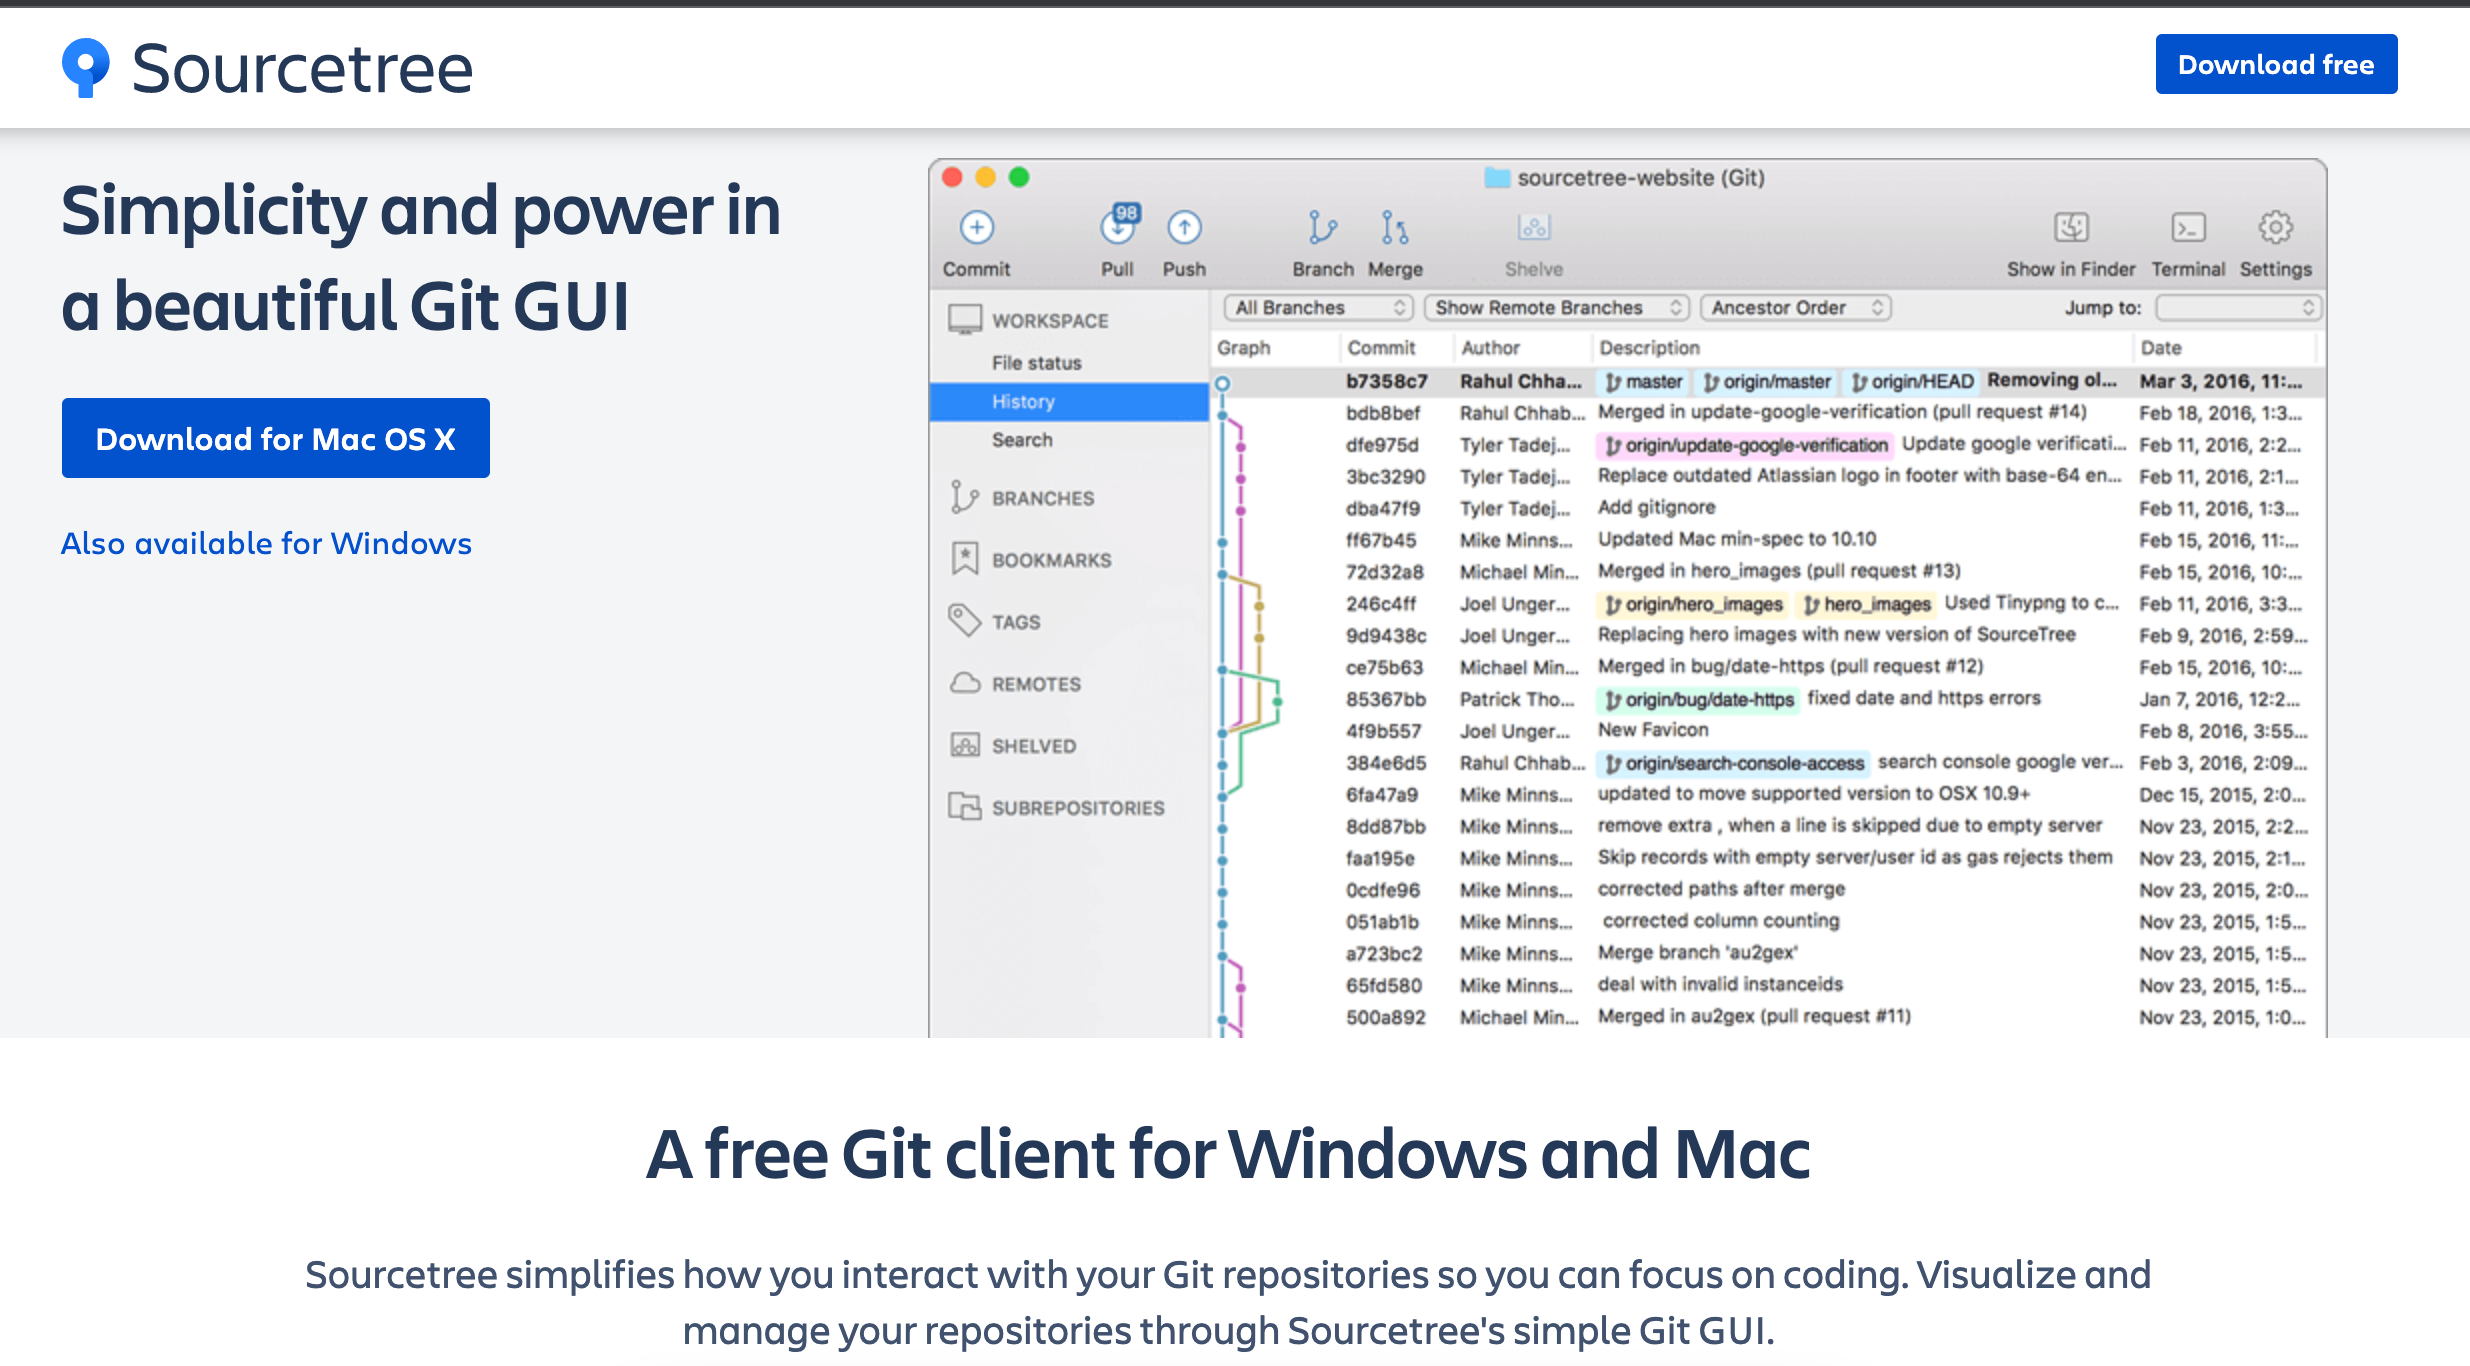Click the Shelved sidebar icon
Image resolution: width=2470 pixels, height=1366 pixels.
965,745
